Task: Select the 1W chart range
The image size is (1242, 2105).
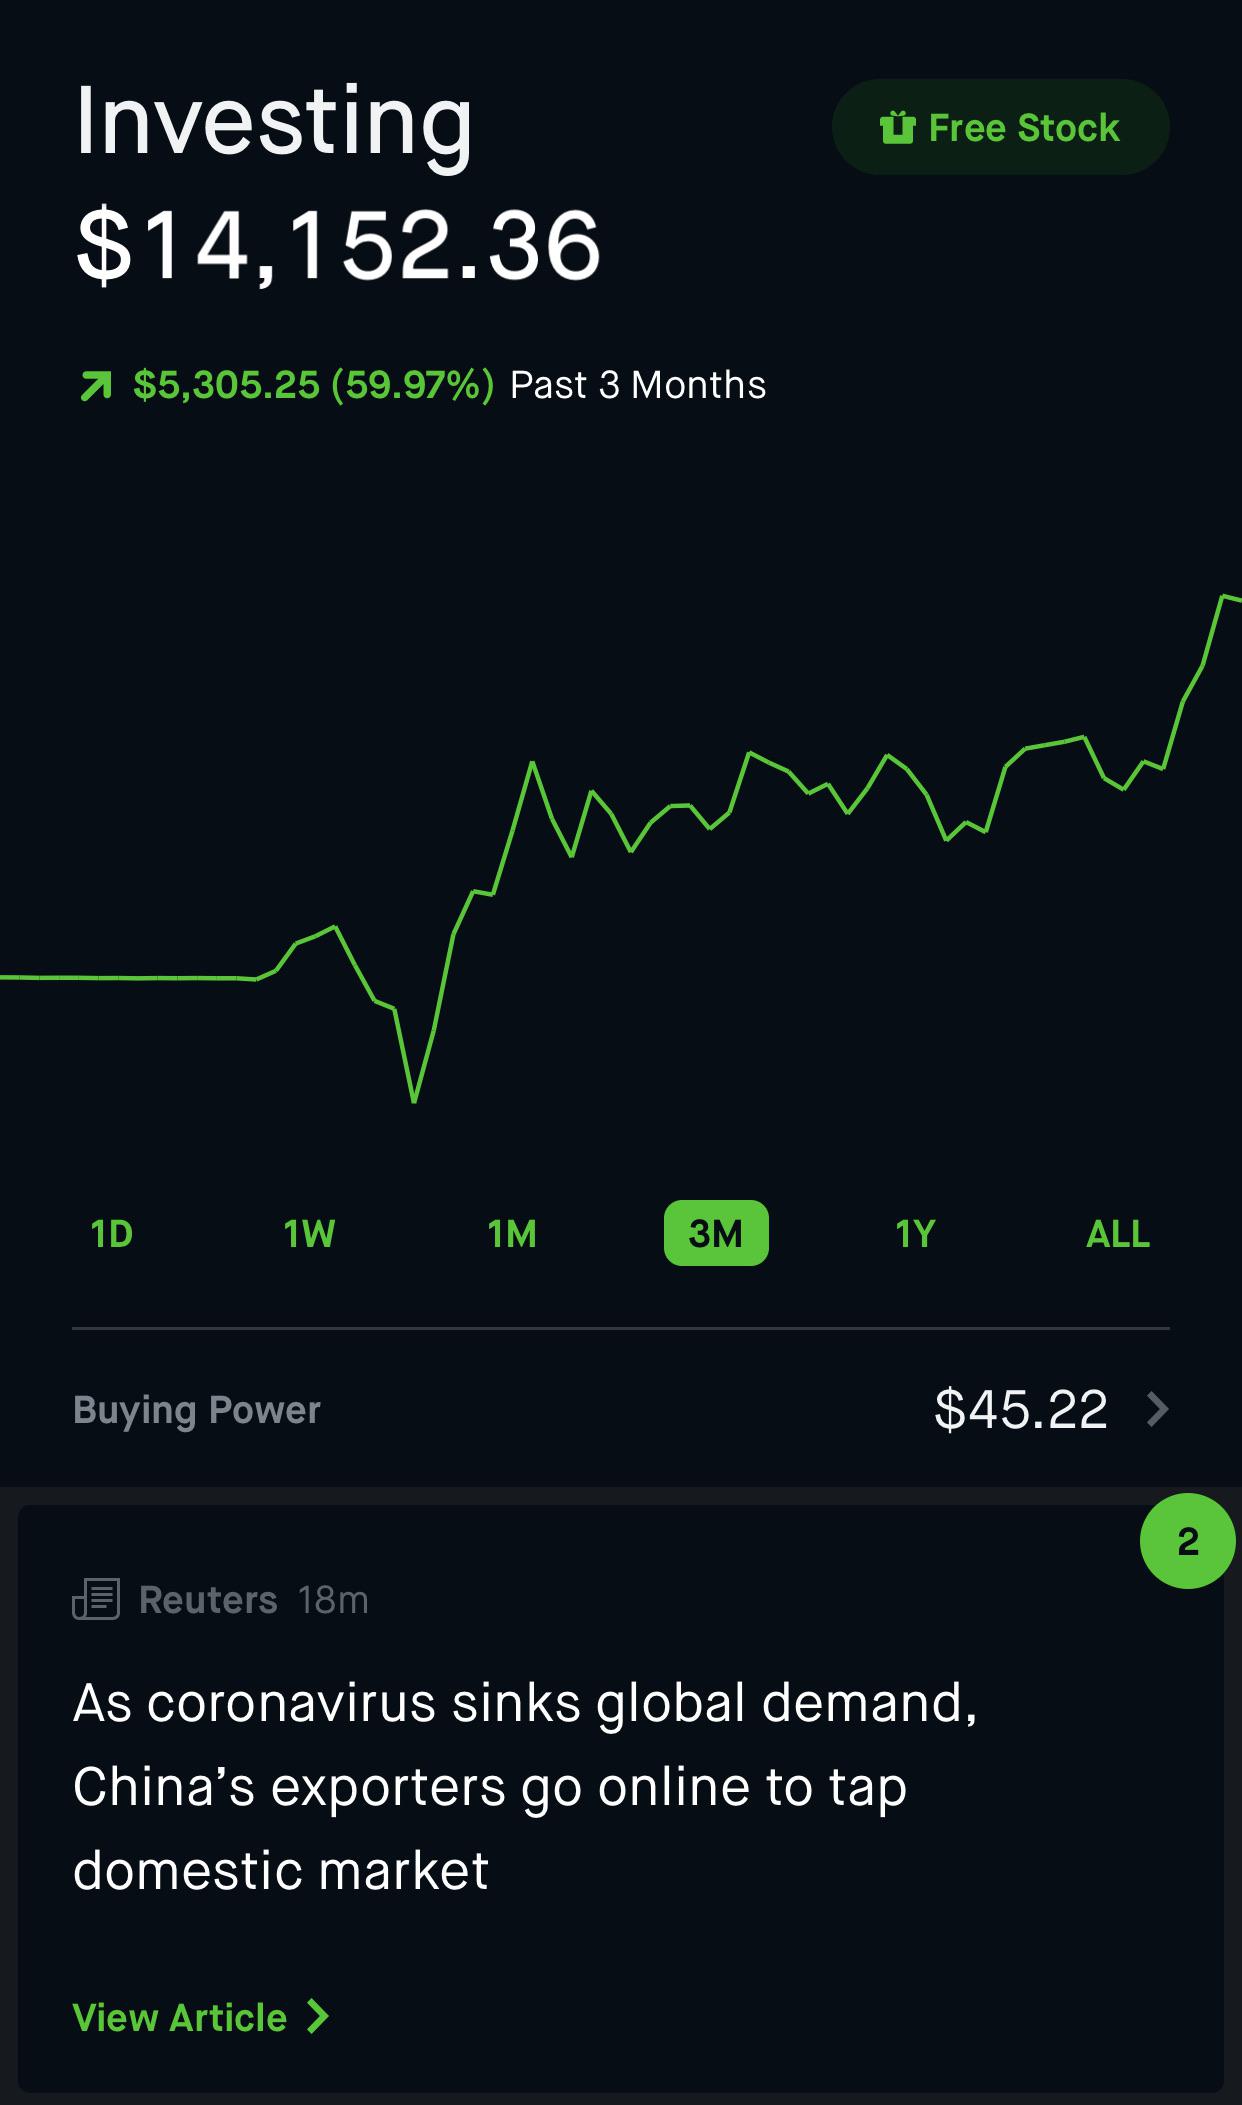Action: (309, 1234)
